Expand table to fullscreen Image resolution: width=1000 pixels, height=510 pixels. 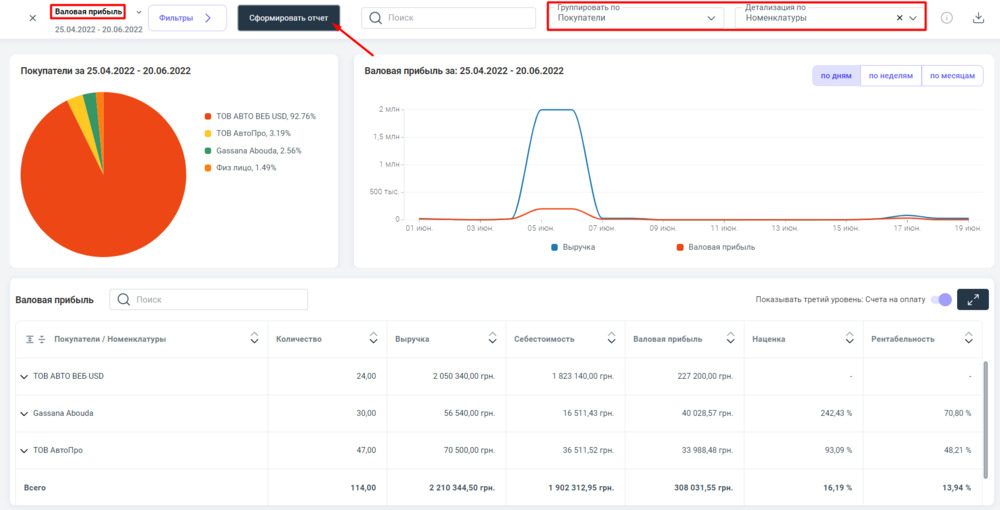point(972,300)
